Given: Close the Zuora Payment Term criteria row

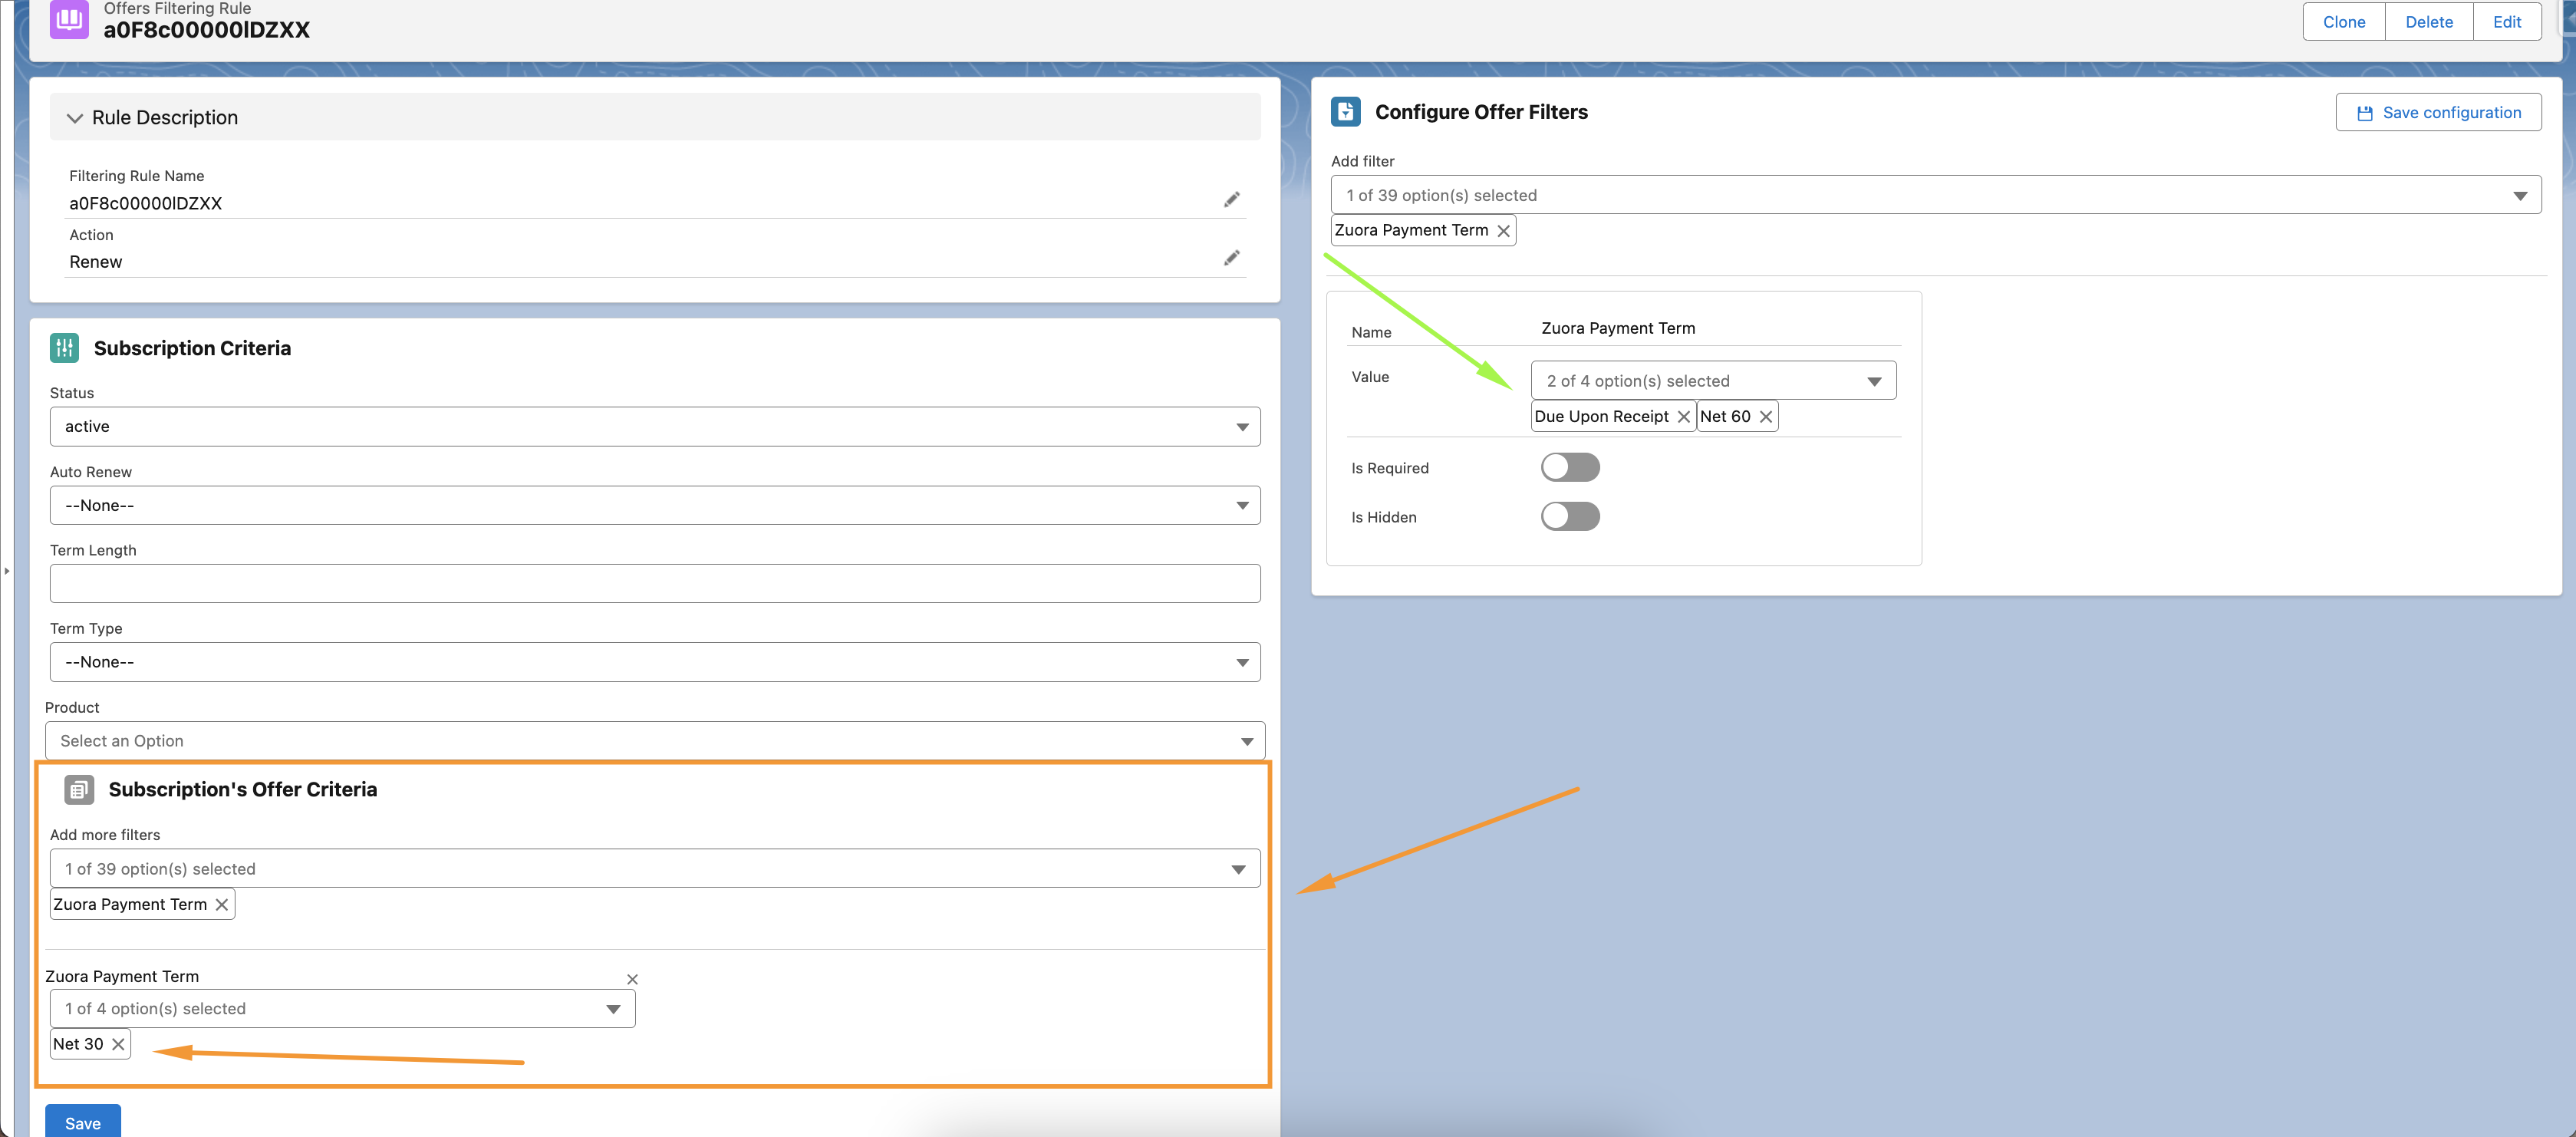Looking at the screenshot, I should (632, 979).
